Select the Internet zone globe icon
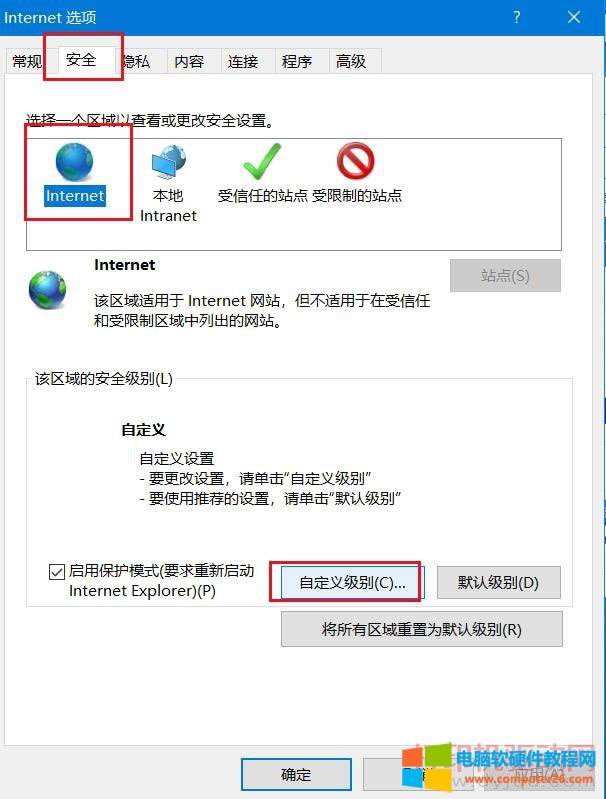 pyautogui.click(x=74, y=163)
